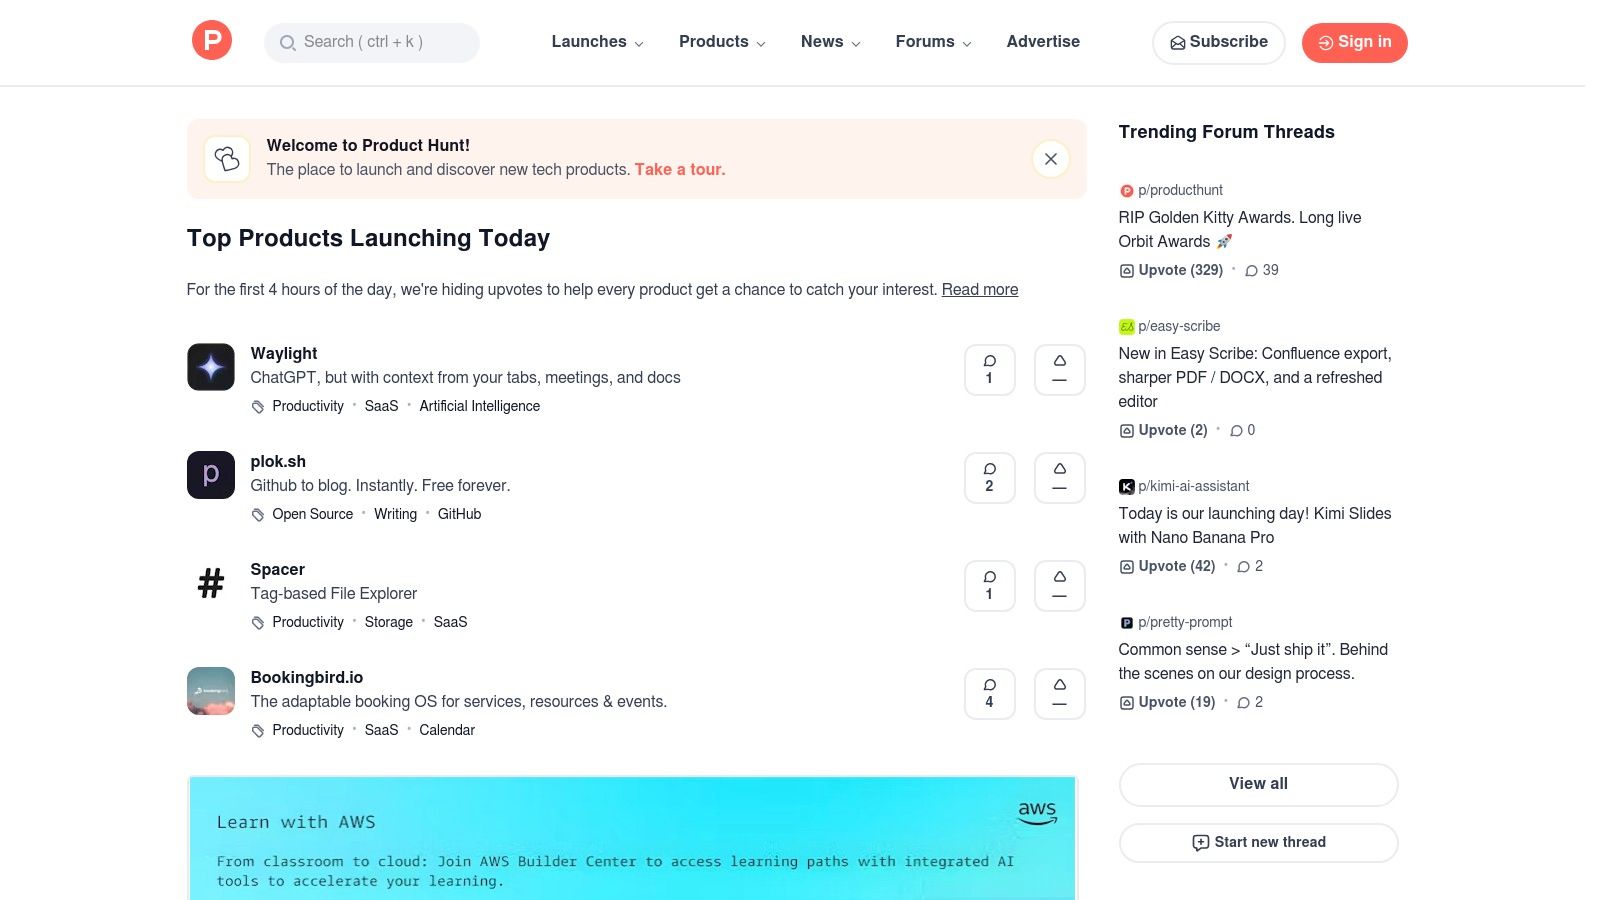The width and height of the screenshot is (1600, 900).
Task: Dismiss the Welcome to Product Hunt banner
Action: (x=1051, y=159)
